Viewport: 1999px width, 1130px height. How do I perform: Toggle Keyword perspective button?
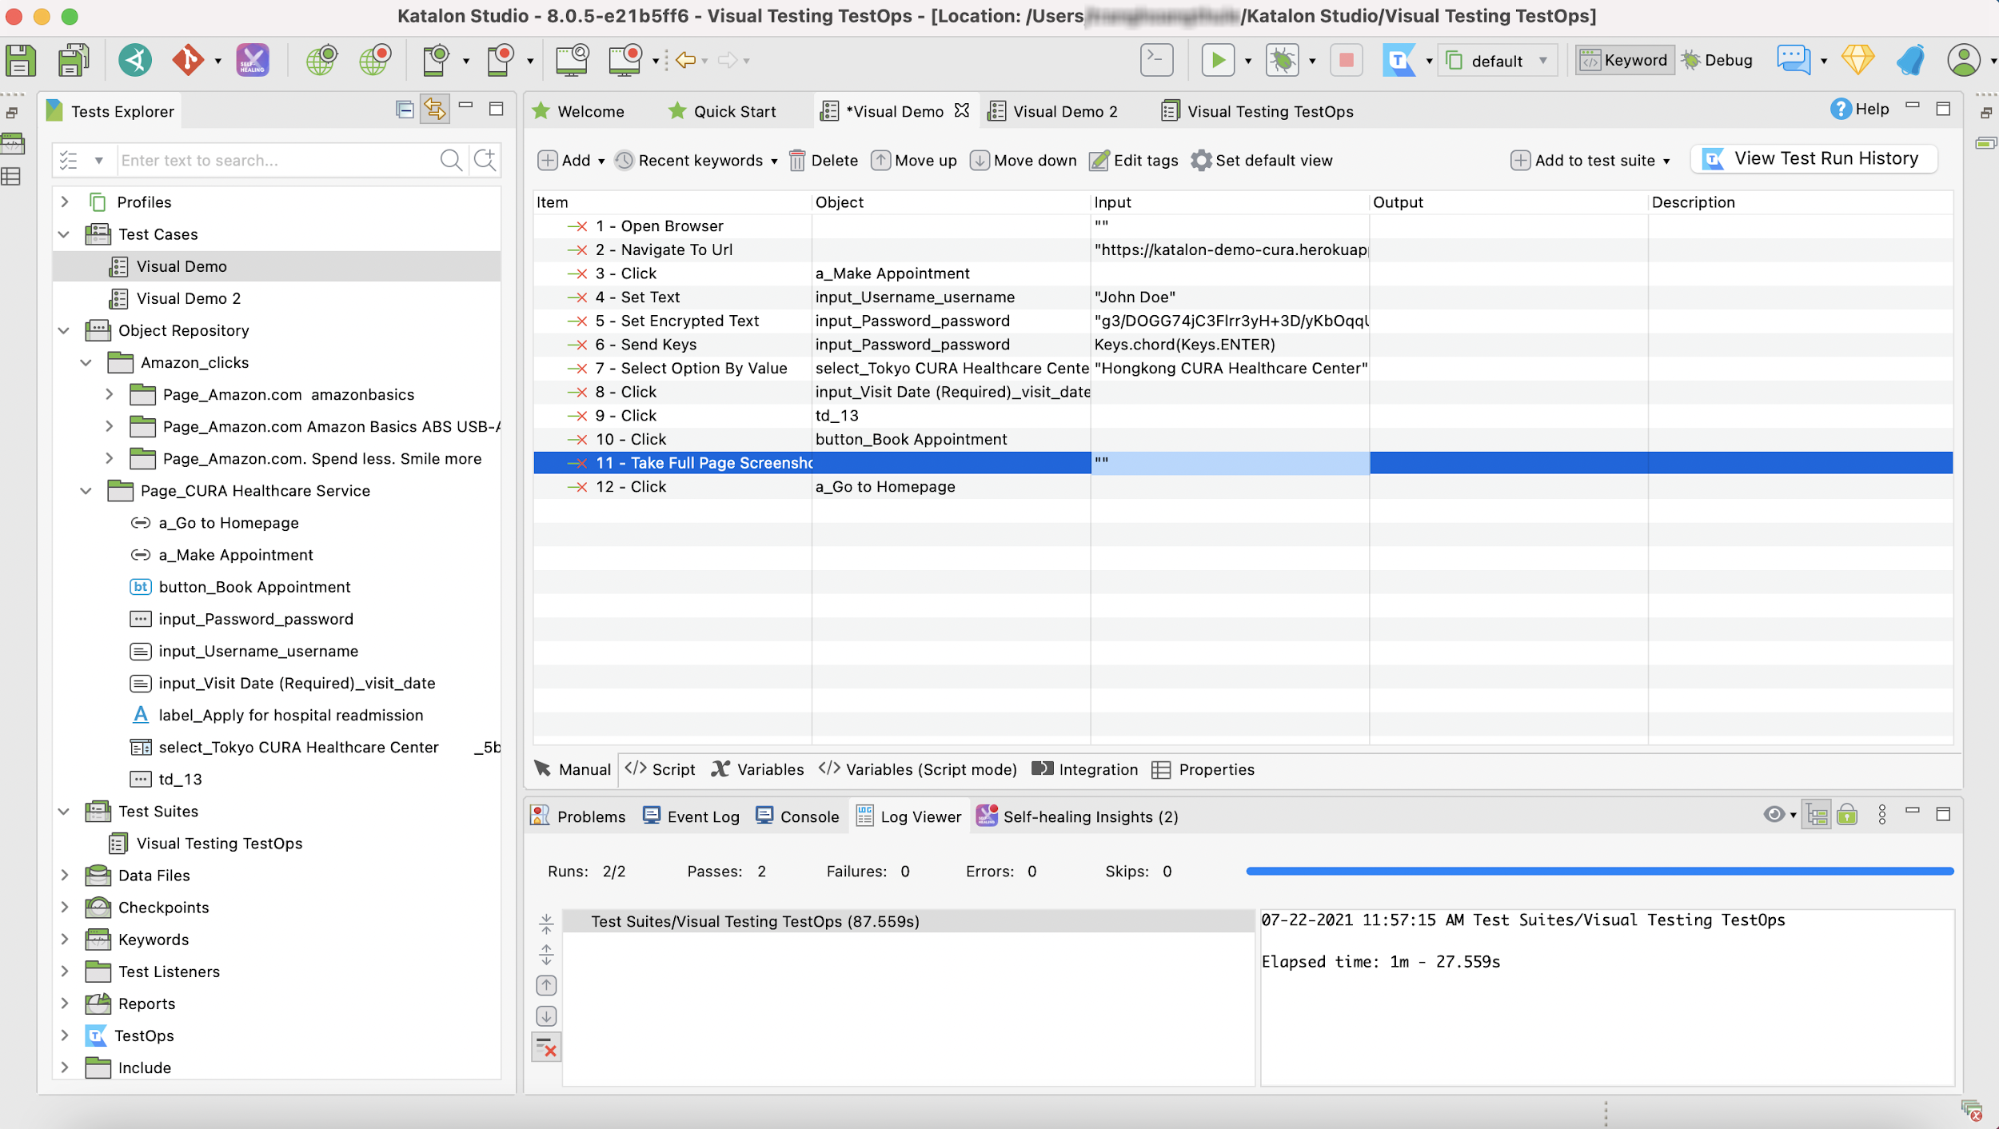tap(1624, 60)
